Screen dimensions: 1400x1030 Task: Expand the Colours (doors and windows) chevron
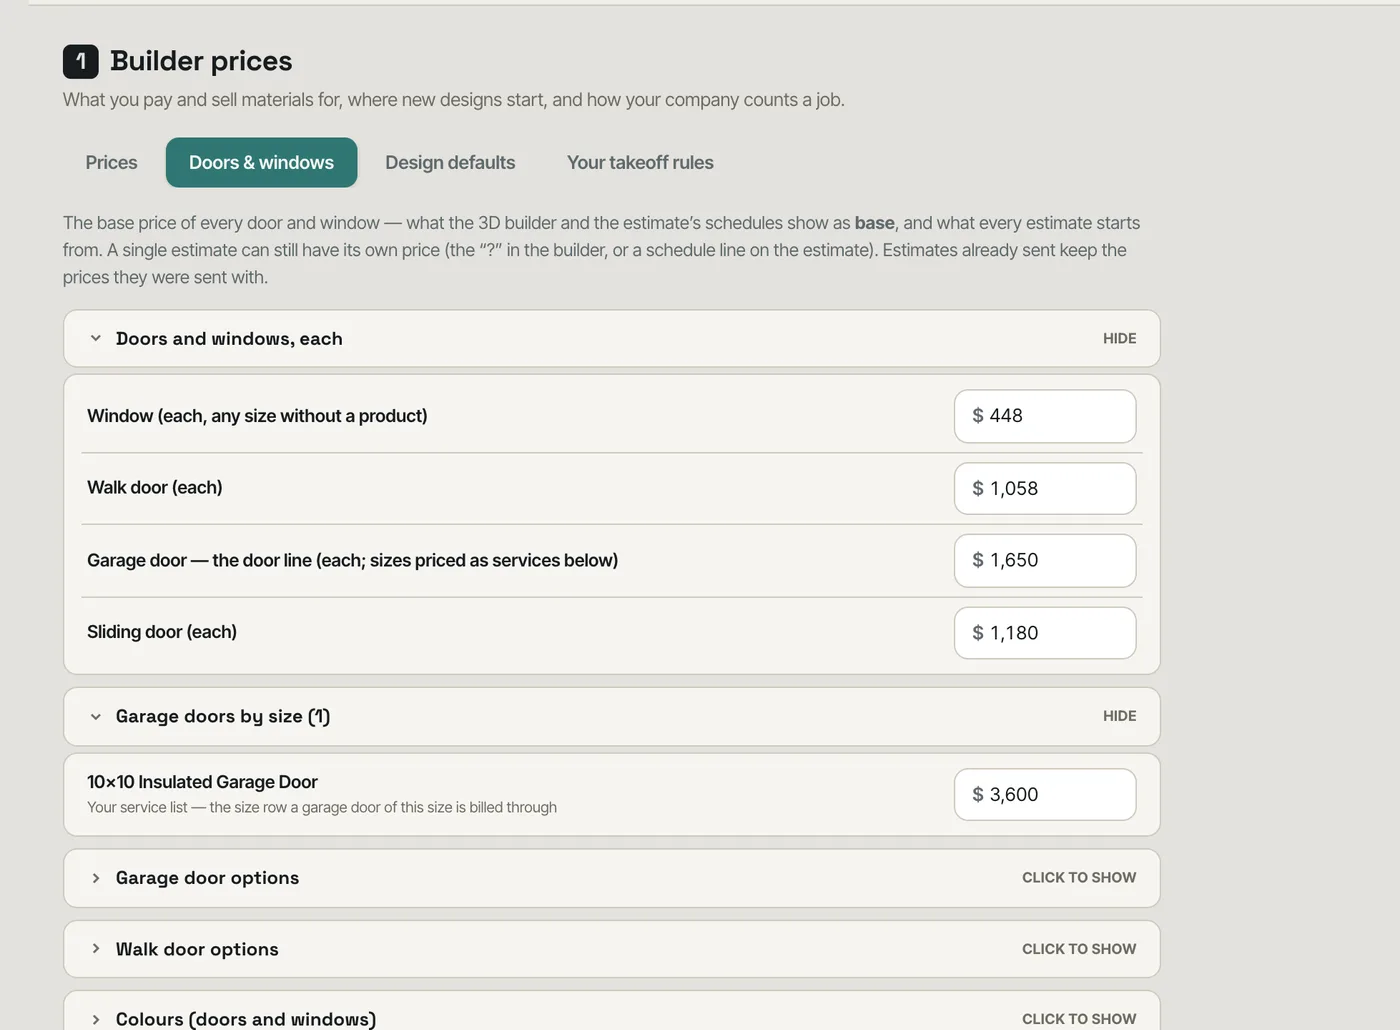[95, 1019]
